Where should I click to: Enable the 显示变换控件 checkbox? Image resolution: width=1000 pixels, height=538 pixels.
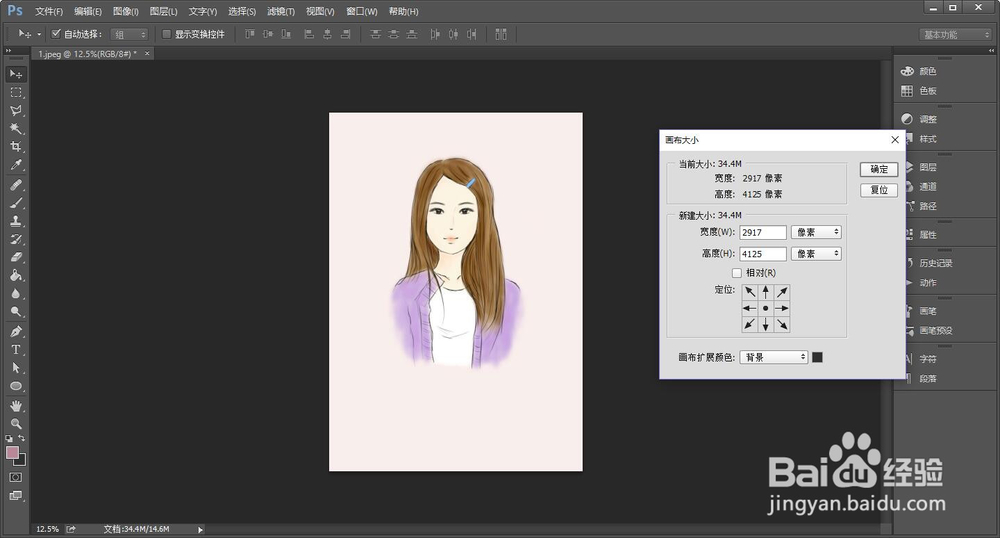pos(166,34)
